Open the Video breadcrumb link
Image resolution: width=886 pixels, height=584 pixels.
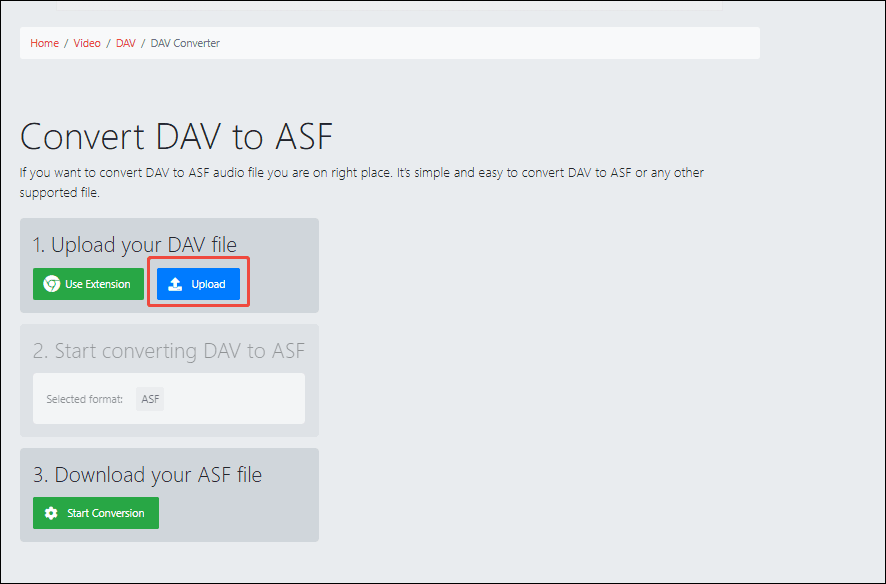[87, 43]
